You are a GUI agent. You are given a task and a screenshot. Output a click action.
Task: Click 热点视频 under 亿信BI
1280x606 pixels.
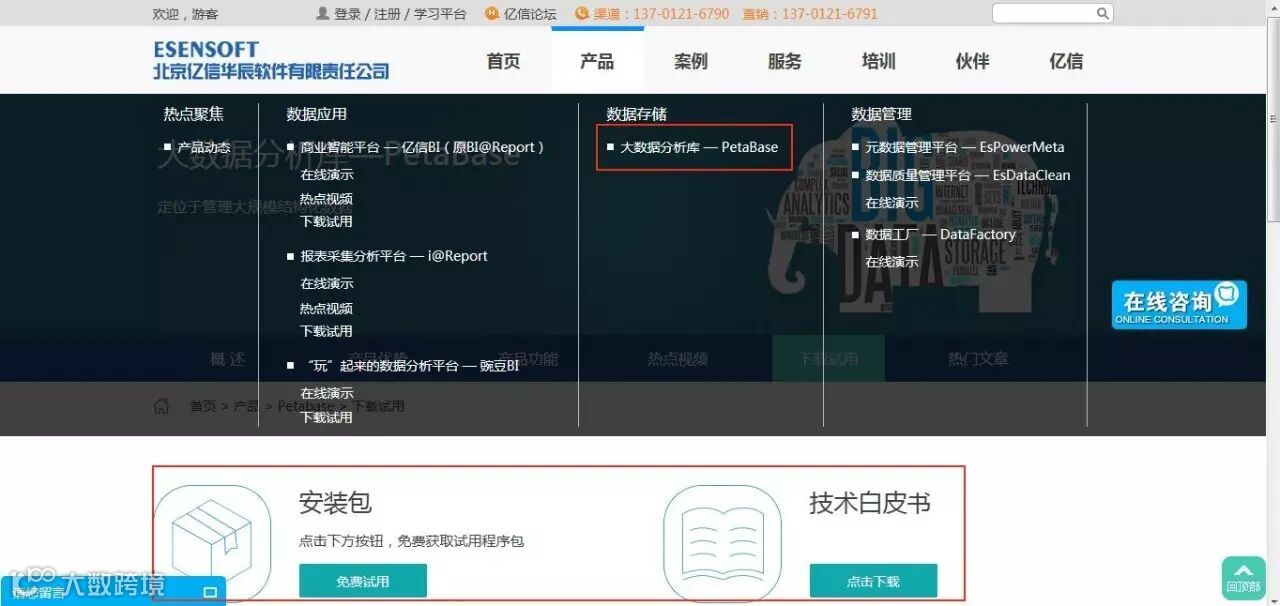click(327, 198)
